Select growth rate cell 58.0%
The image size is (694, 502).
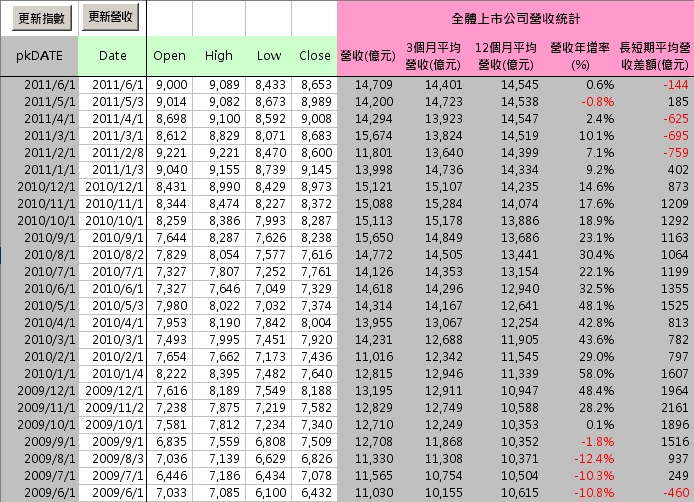[x=596, y=374]
